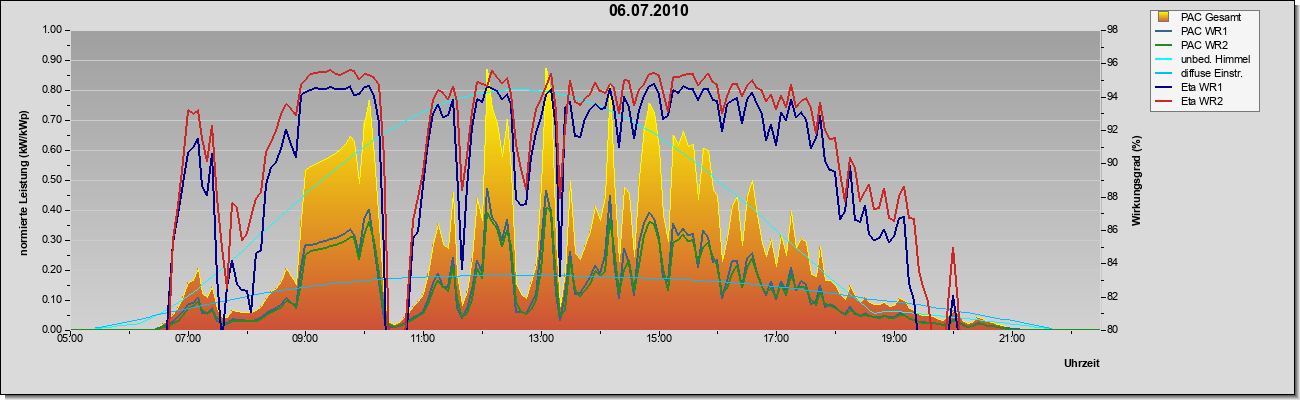Select the Eta WR2 legend entry
The height and width of the screenshot is (400, 1300).
1202,101
